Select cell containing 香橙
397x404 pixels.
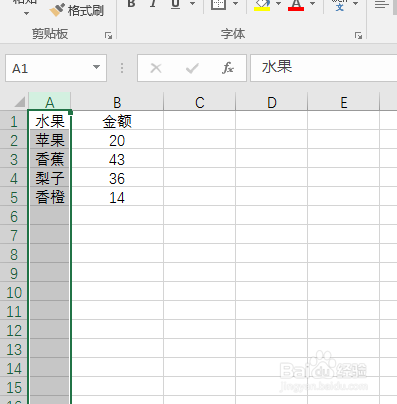(50, 197)
